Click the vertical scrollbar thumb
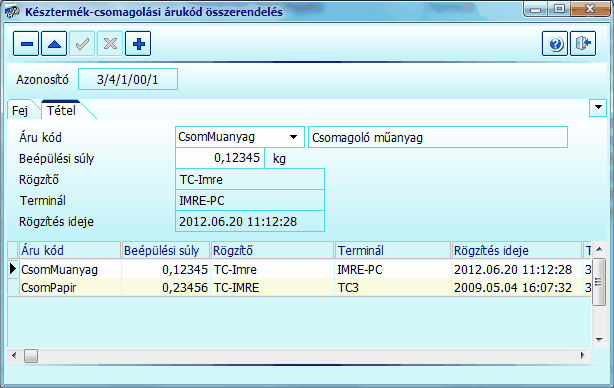Image resolution: width=614 pixels, height=388 pixels. (x=599, y=281)
